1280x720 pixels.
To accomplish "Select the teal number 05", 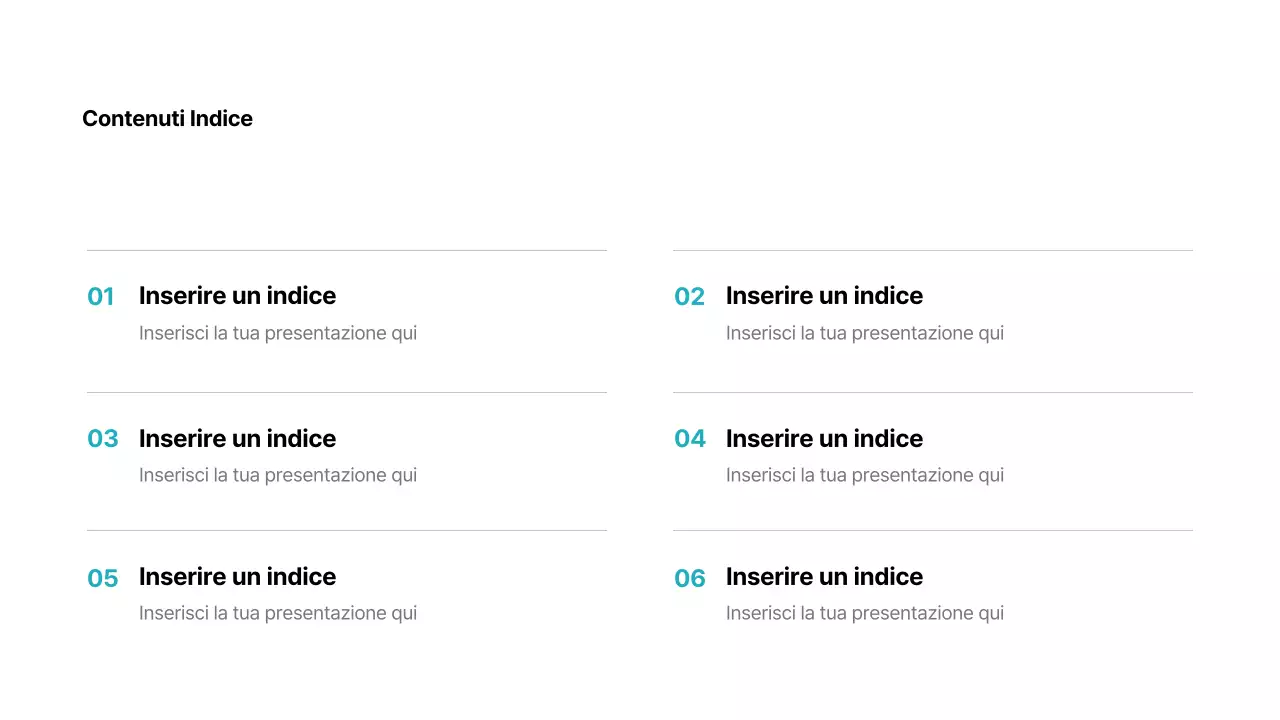I will [x=103, y=579].
